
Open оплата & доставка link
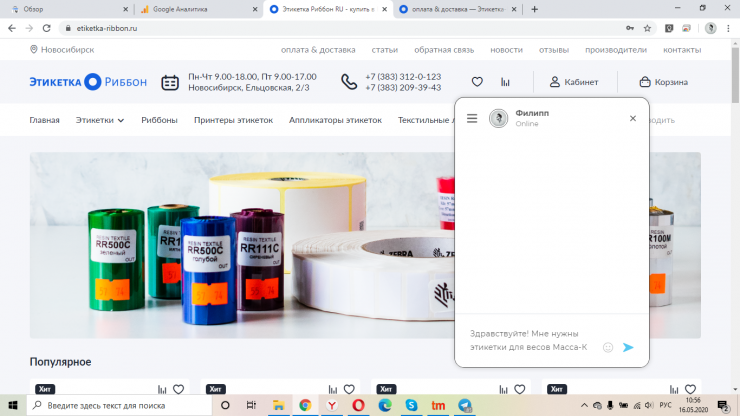pyautogui.click(x=318, y=50)
